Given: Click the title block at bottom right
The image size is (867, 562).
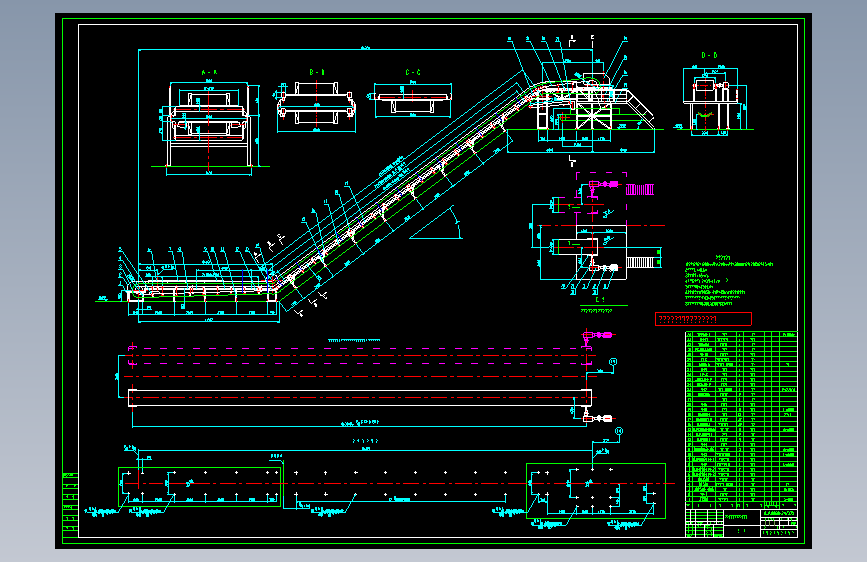Looking at the screenshot, I should click(741, 523).
